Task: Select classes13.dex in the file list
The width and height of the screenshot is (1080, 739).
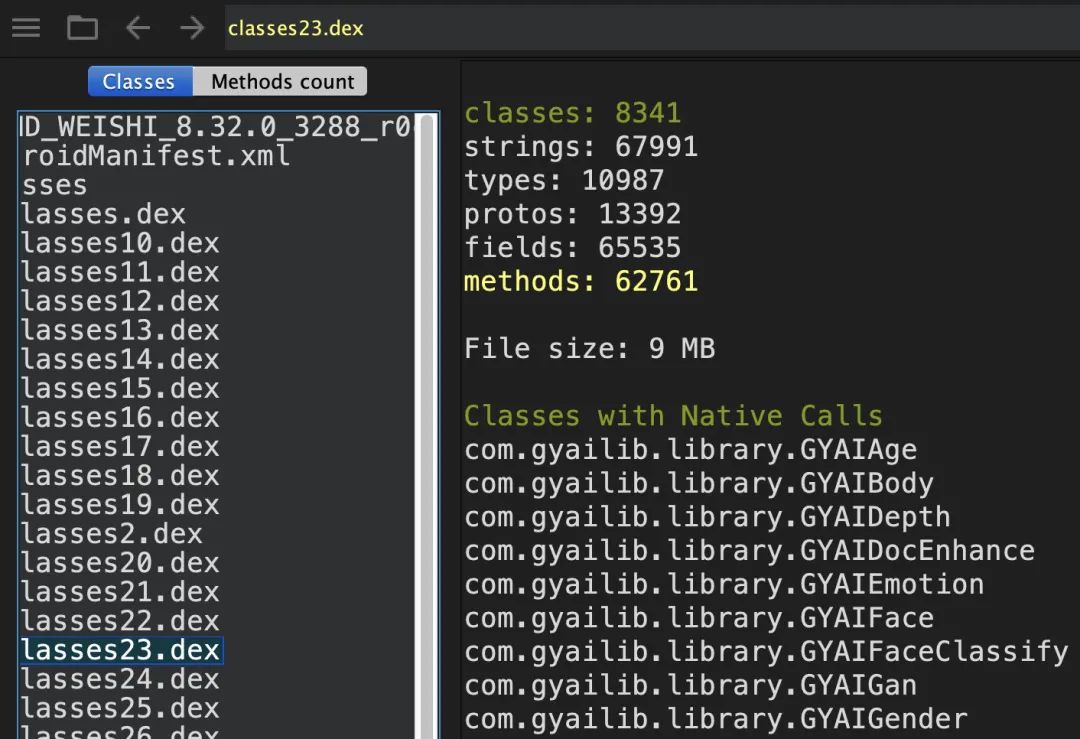Action: pos(120,330)
